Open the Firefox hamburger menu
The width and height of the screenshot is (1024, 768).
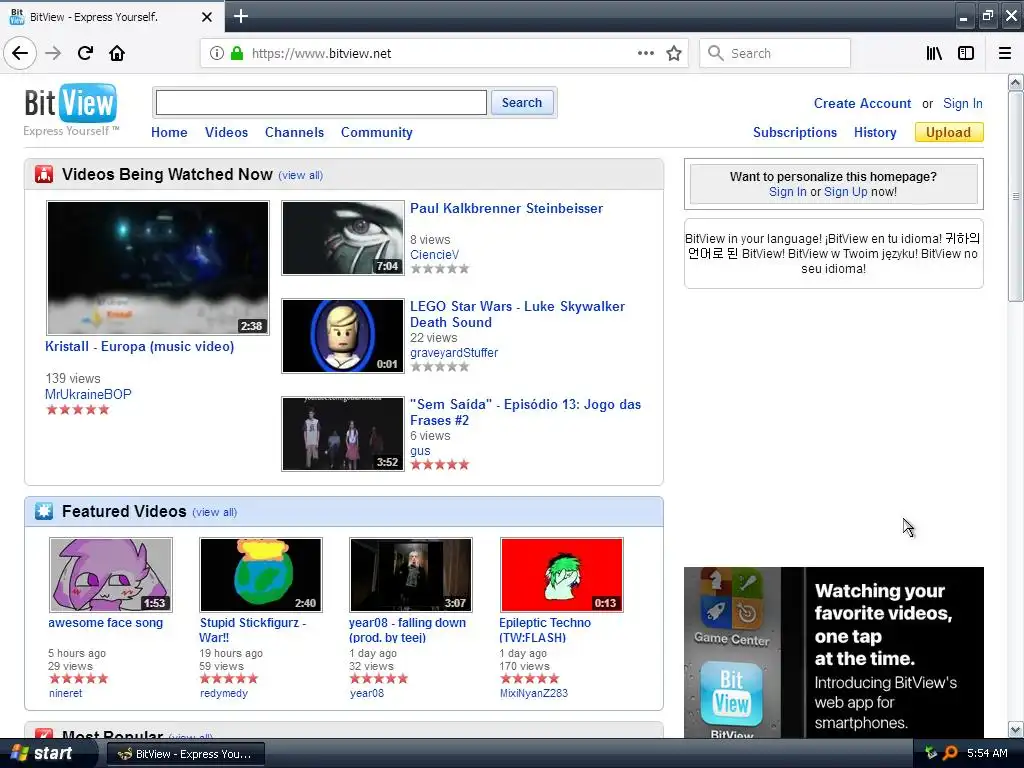(1004, 53)
